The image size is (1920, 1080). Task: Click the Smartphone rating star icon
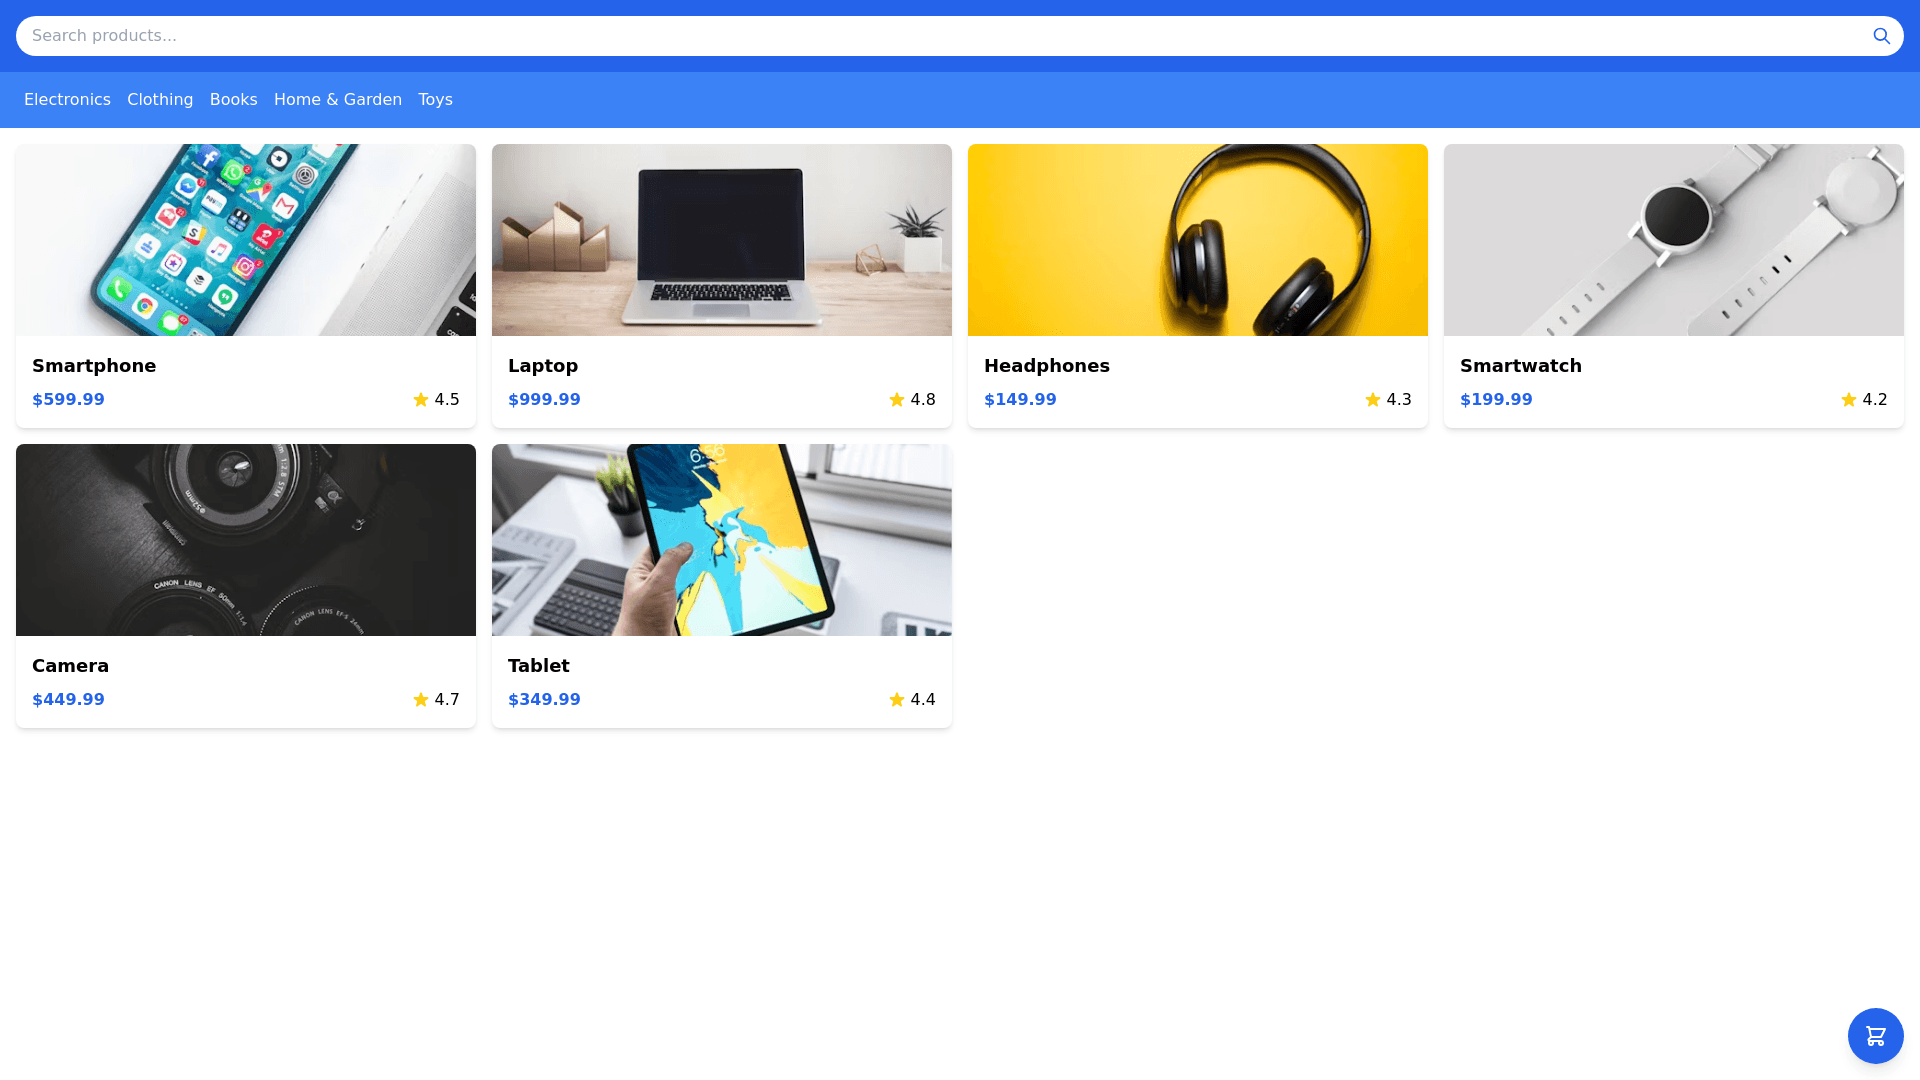421,400
